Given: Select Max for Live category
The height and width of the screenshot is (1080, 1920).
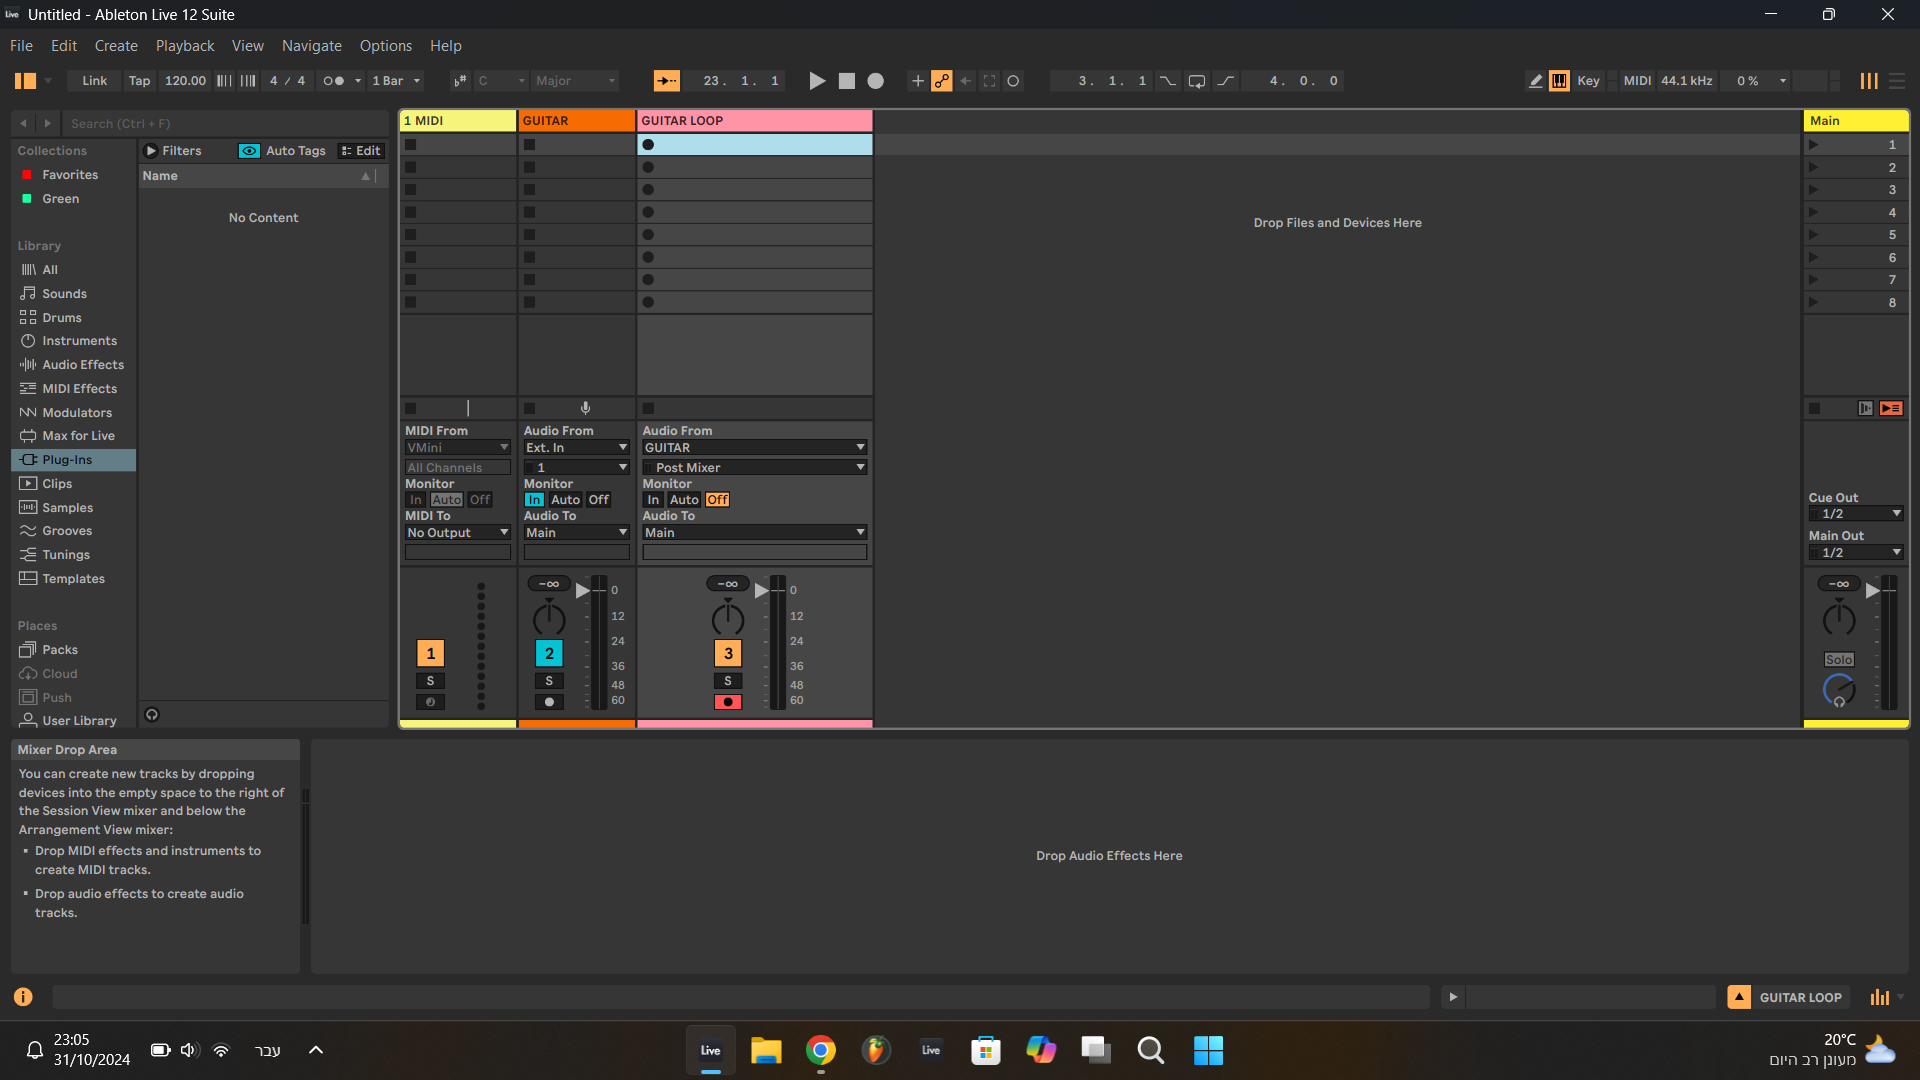Looking at the screenshot, I should pyautogui.click(x=78, y=436).
